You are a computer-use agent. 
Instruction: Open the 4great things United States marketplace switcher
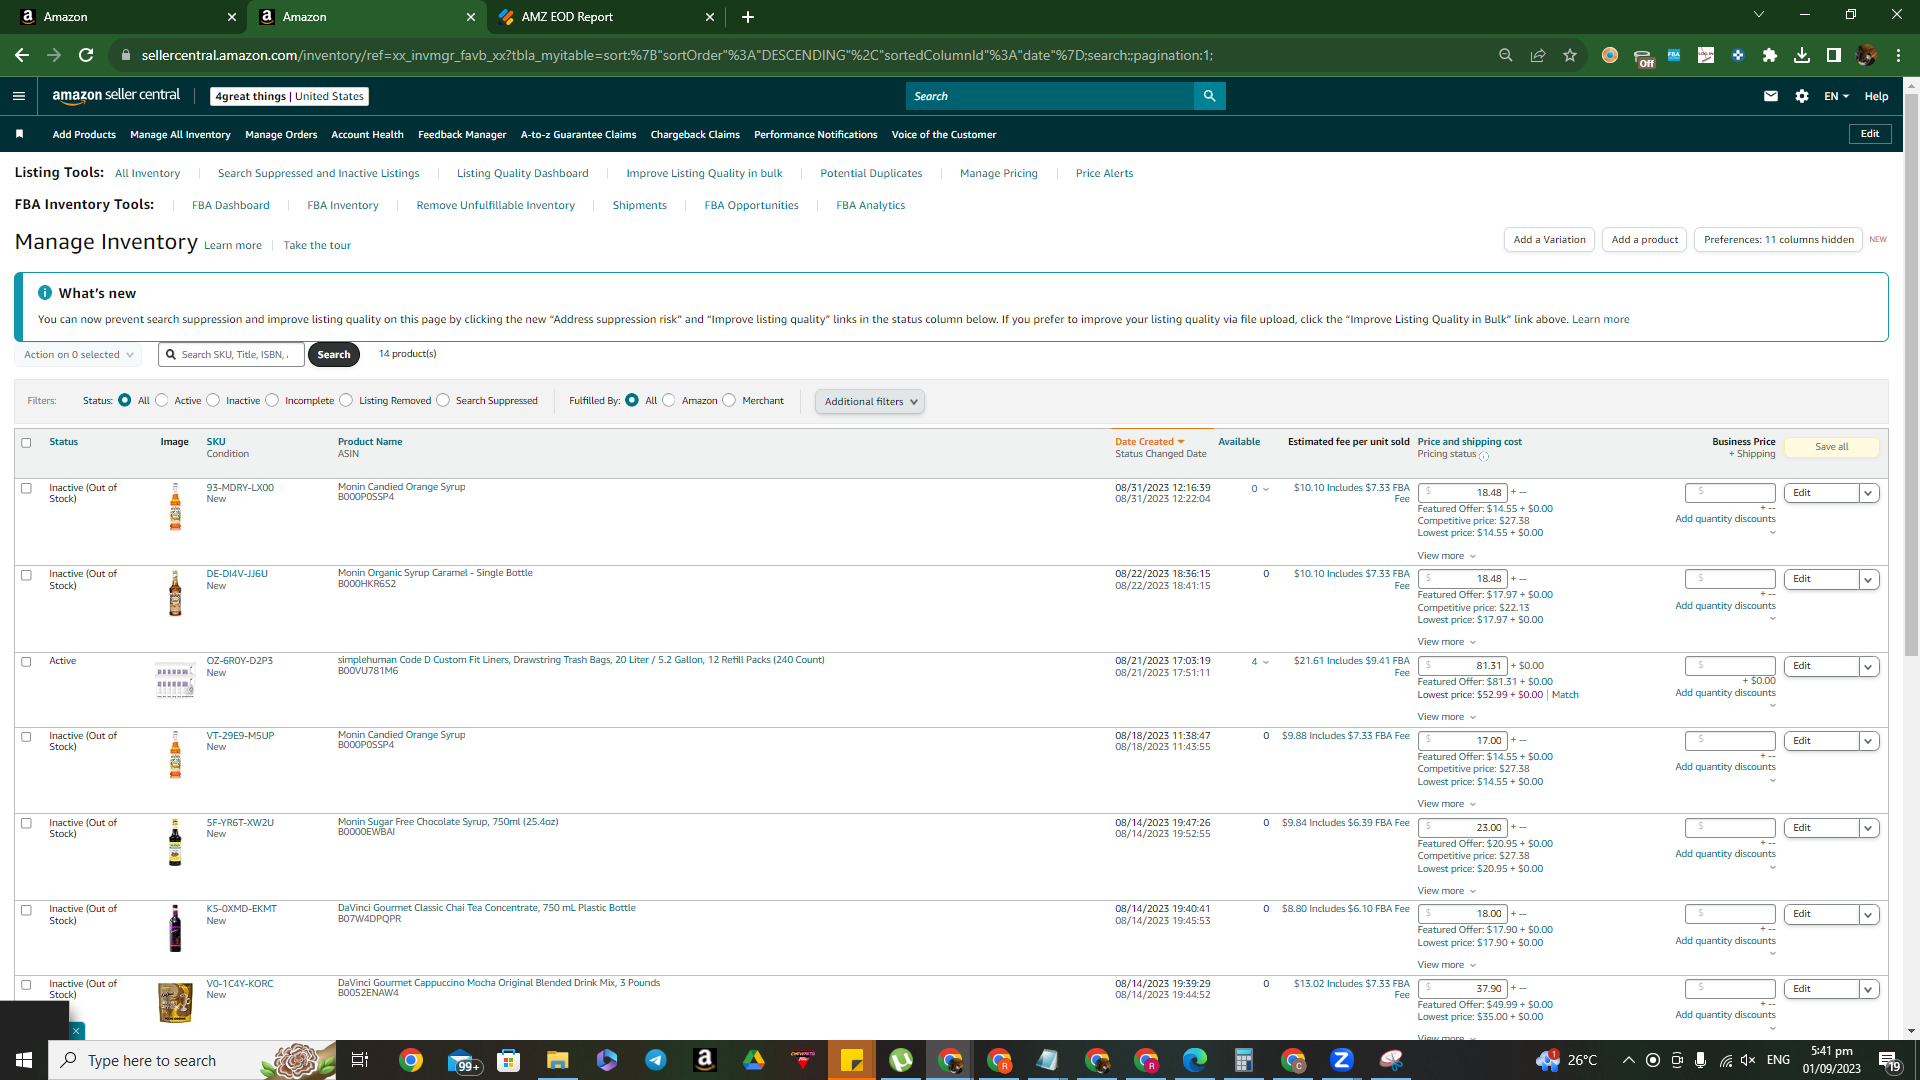(x=290, y=96)
